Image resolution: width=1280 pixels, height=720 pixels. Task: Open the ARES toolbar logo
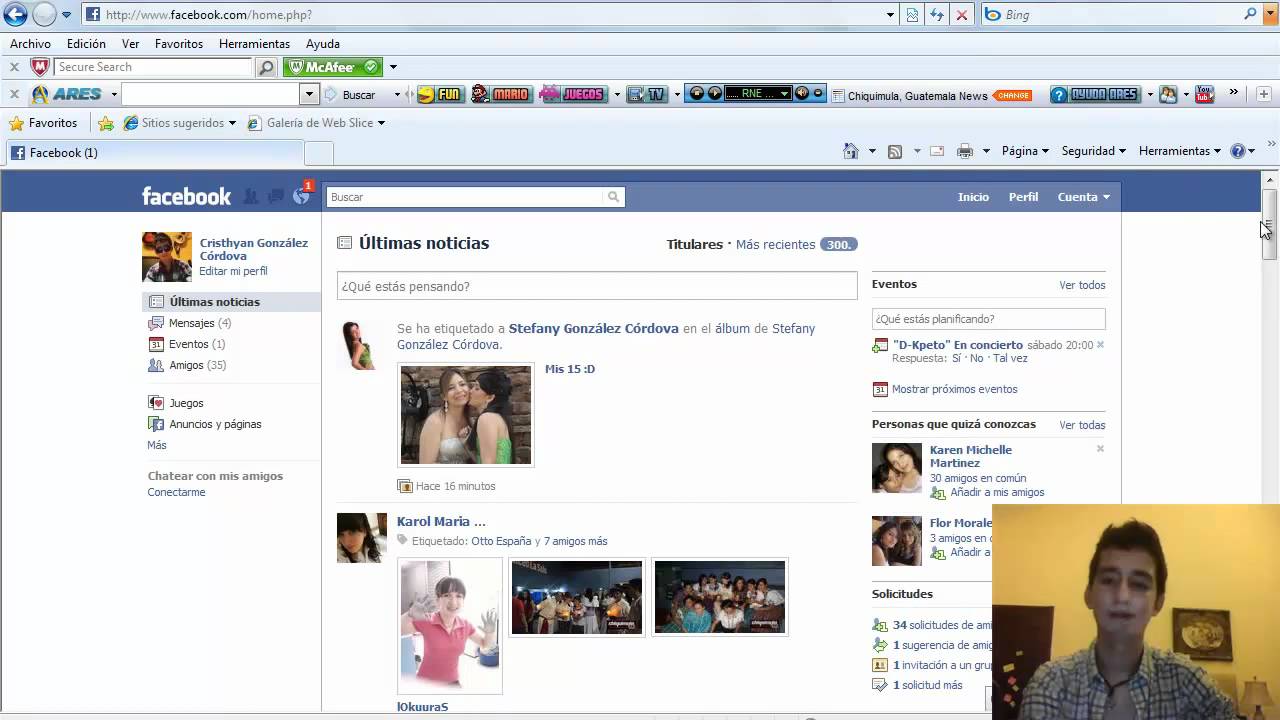click(67, 94)
